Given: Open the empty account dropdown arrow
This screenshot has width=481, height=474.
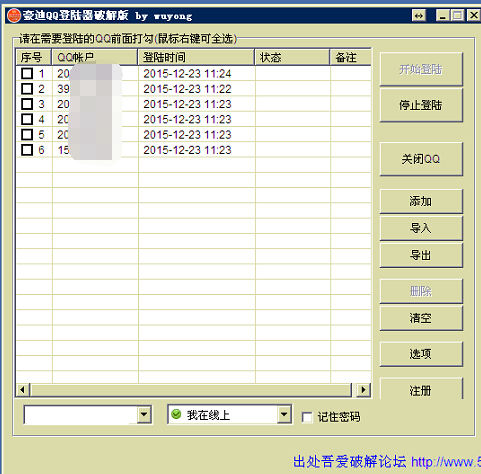Looking at the screenshot, I should coord(144,415).
